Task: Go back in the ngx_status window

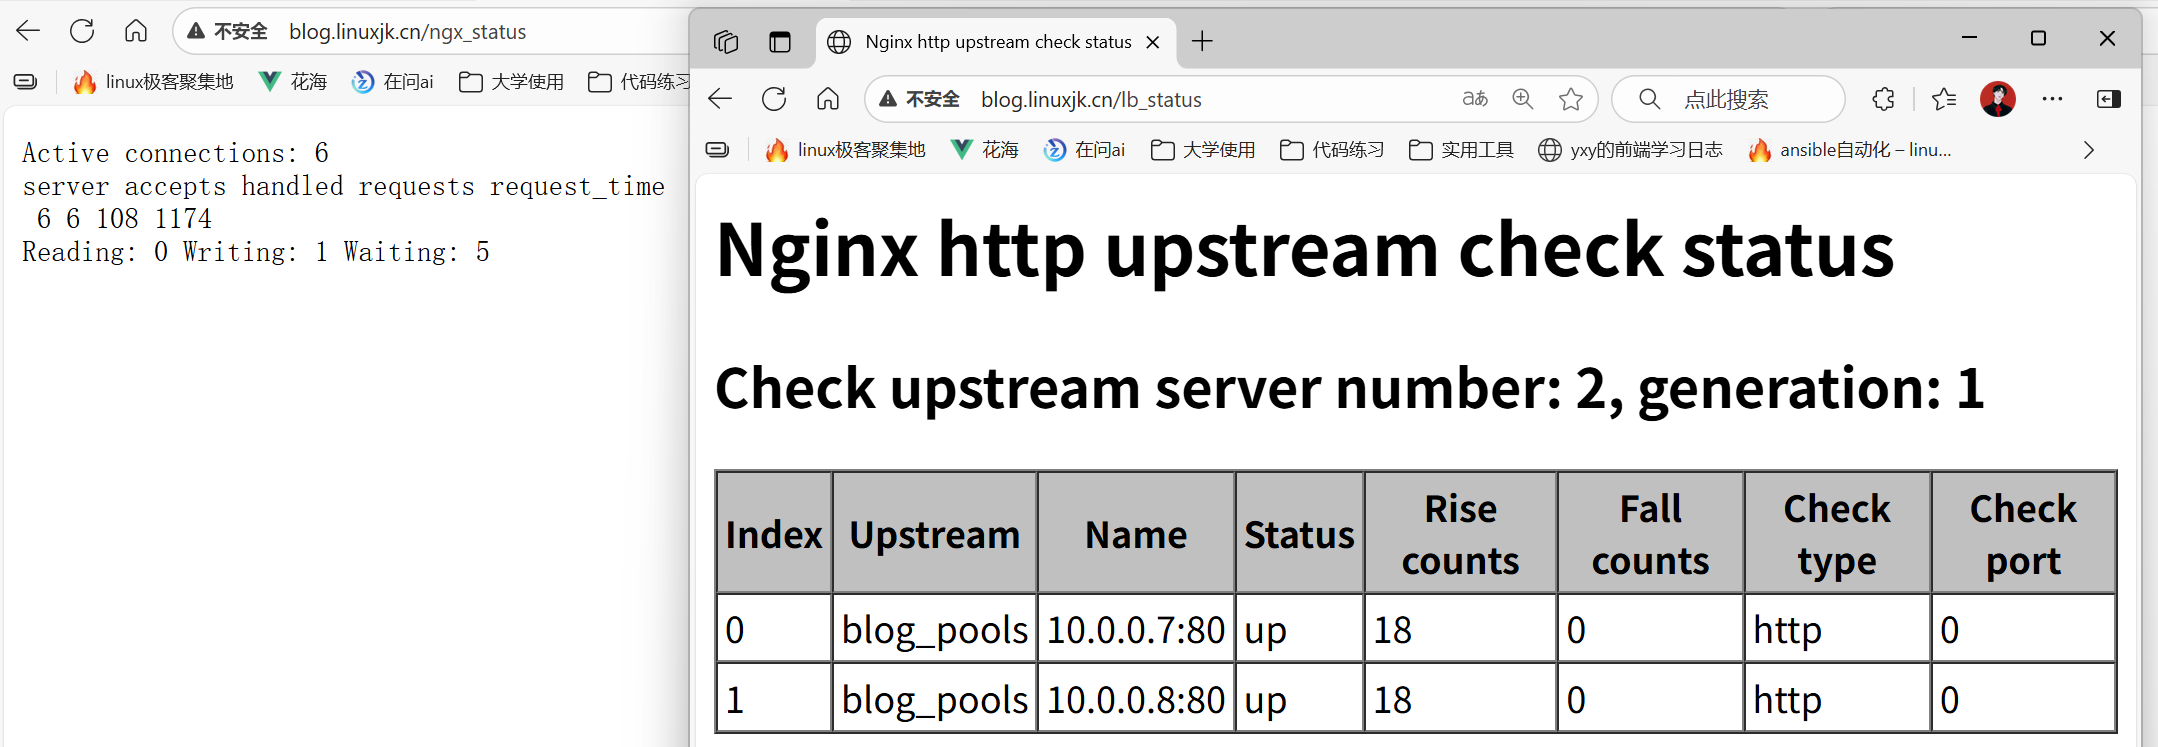Action: coord(28,31)
